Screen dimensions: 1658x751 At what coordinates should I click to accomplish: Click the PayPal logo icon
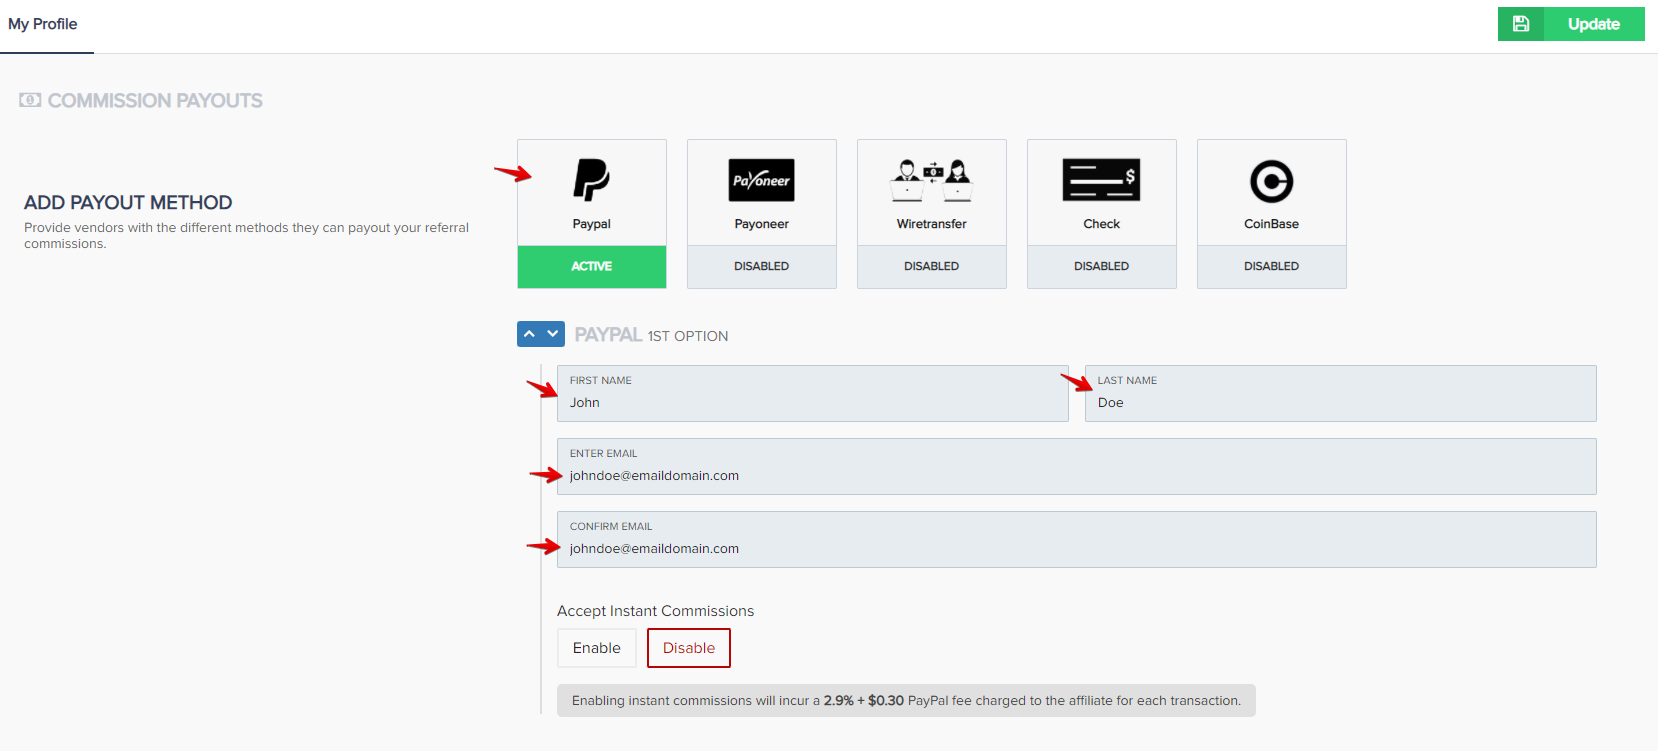[591, 181]
